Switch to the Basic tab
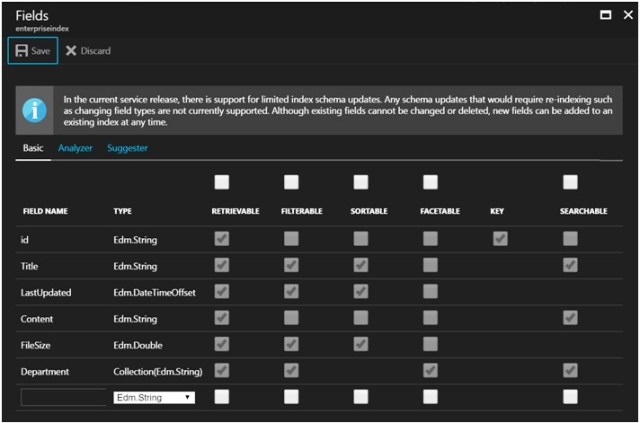Screen dimensions: 640x423 point(33,148)
